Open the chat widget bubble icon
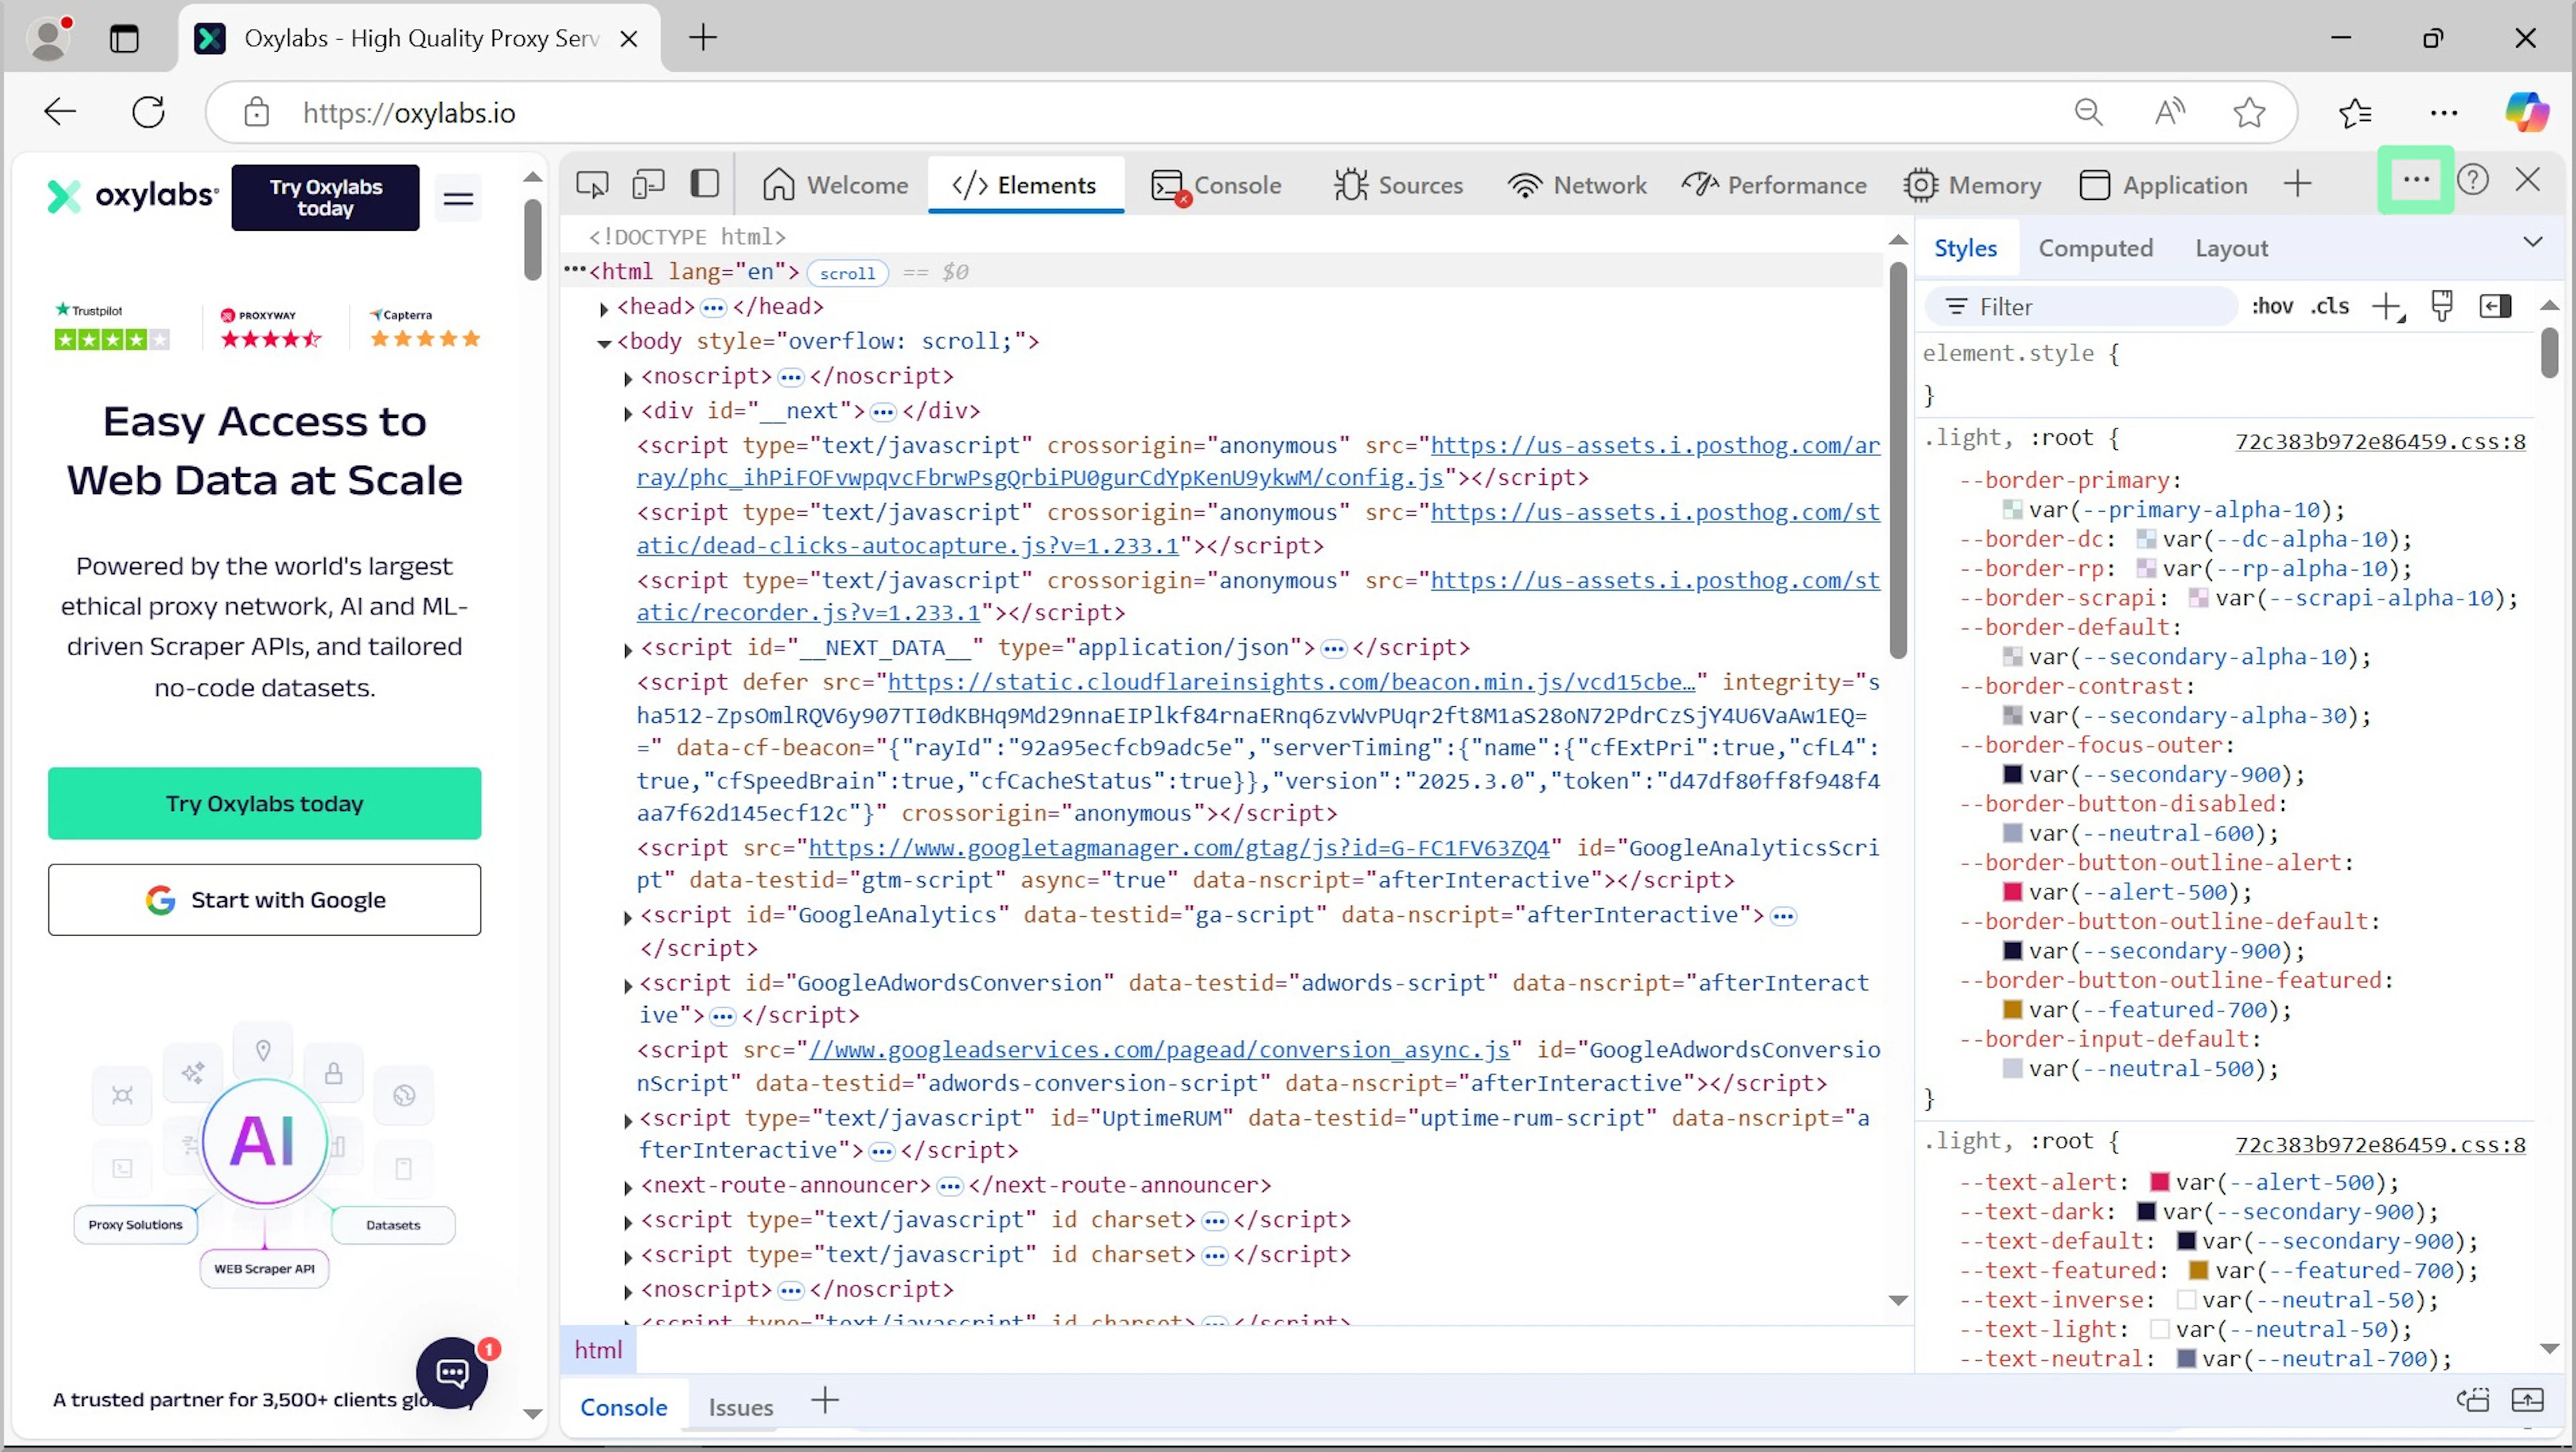This screenshot has width=2576, height=1452. pyautogui.click(x=452, y=1373)
